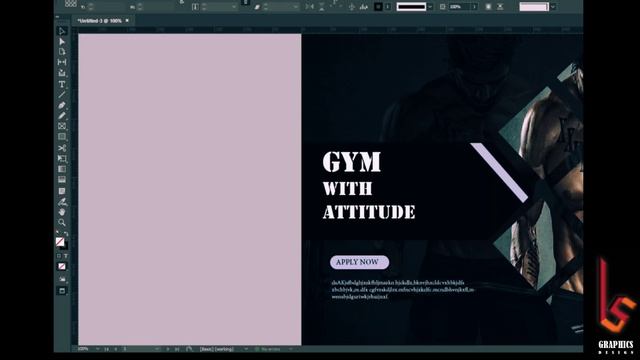Click the Apply None swatch button

click(62, 267)
